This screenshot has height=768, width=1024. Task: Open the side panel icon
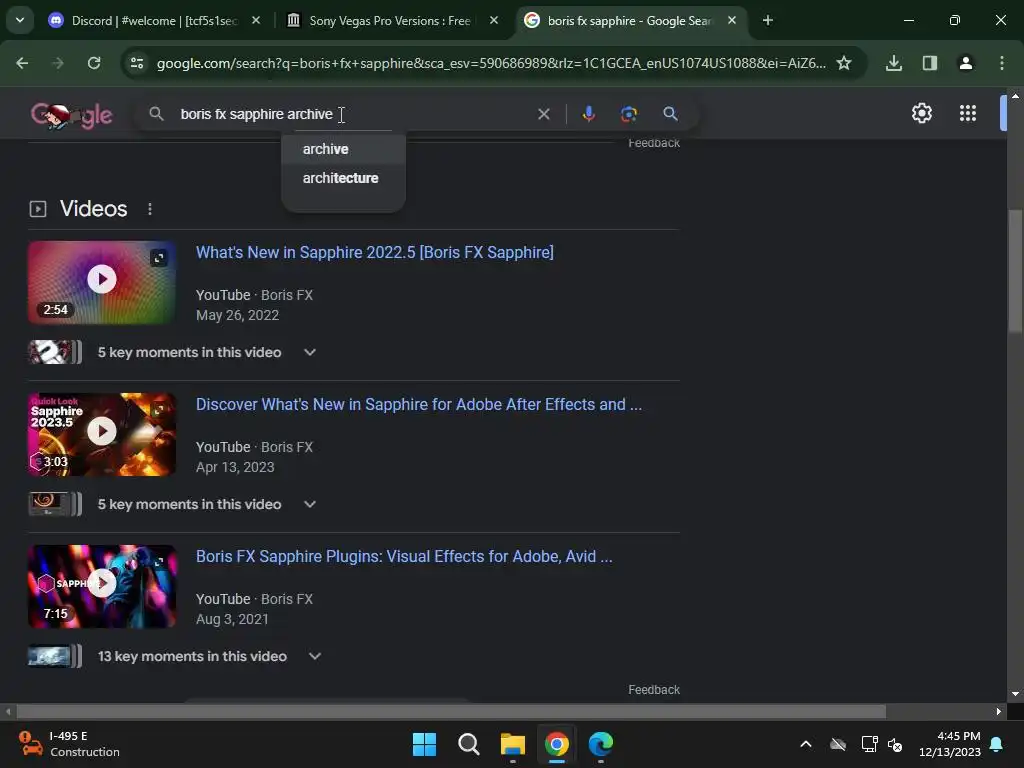click(x=930, y=63)
